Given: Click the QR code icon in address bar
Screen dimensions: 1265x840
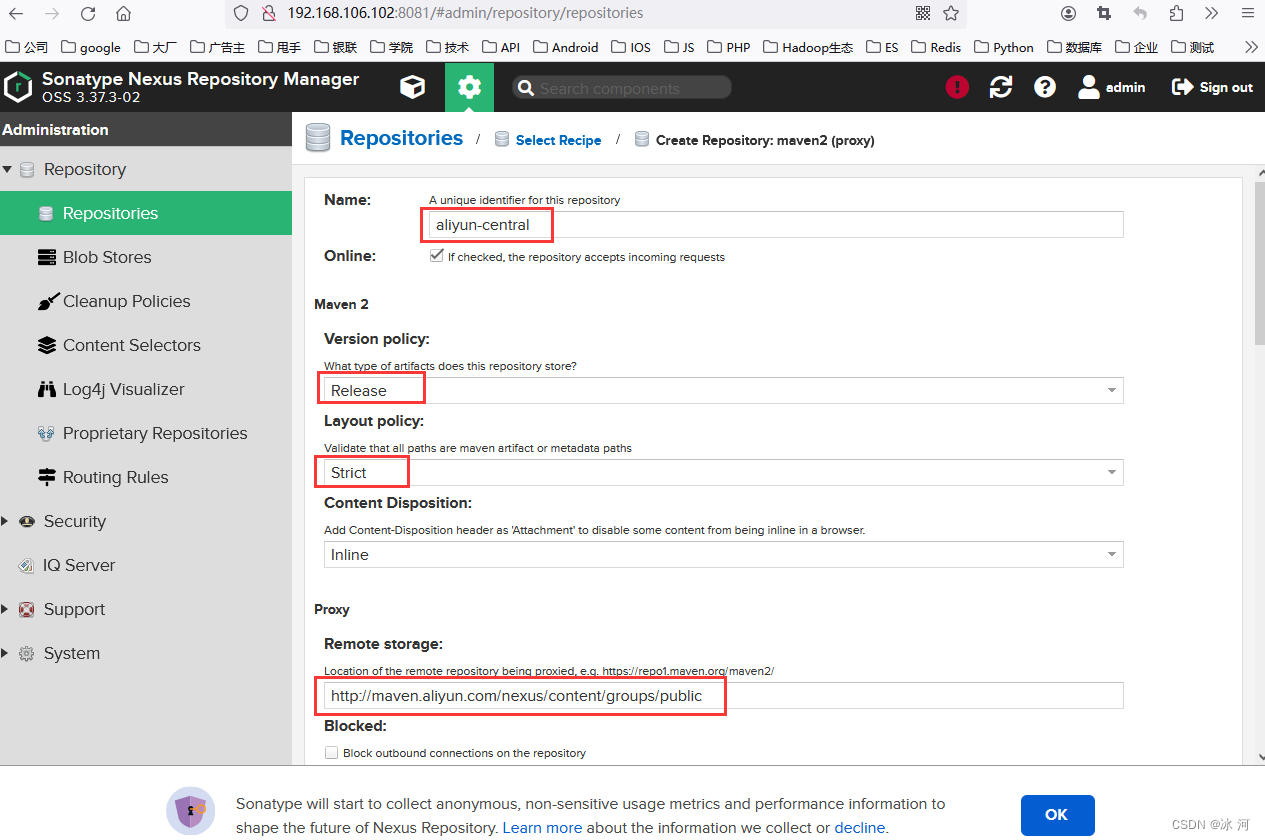Looking at the screenshot, I should pos(923,14).
